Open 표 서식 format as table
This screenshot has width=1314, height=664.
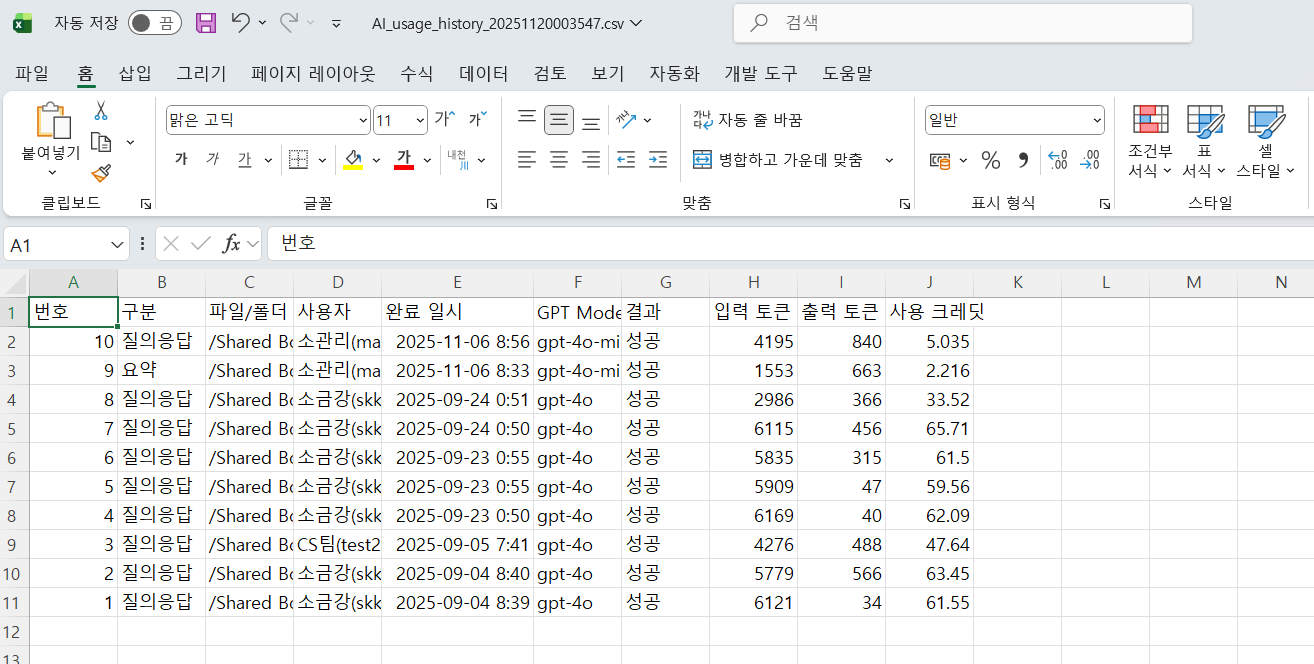tap(1205, 142)
